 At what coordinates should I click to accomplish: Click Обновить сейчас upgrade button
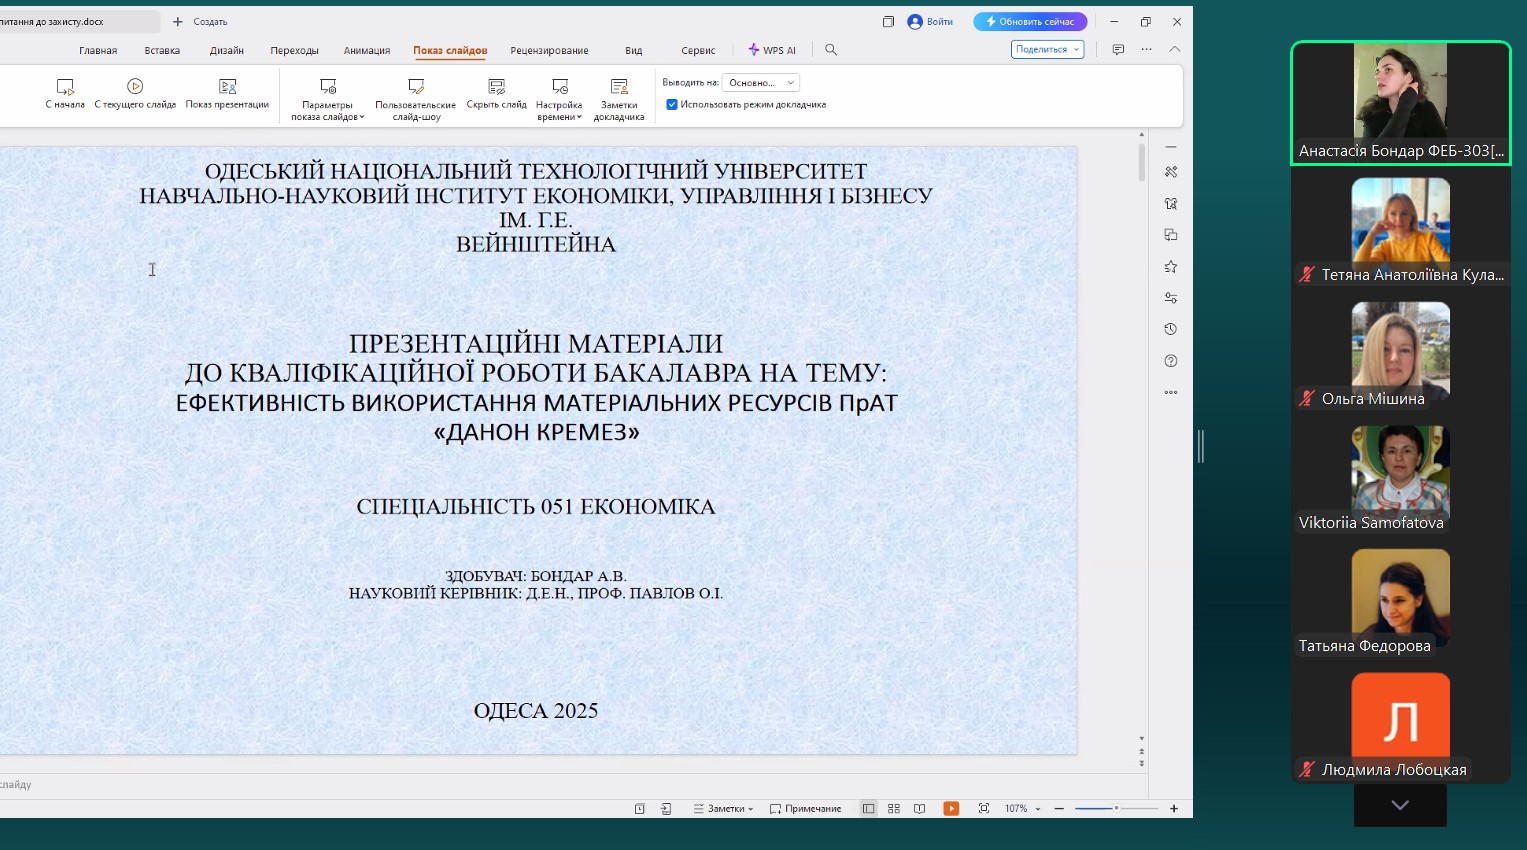pyautogui.click(x=1030, y=21)
